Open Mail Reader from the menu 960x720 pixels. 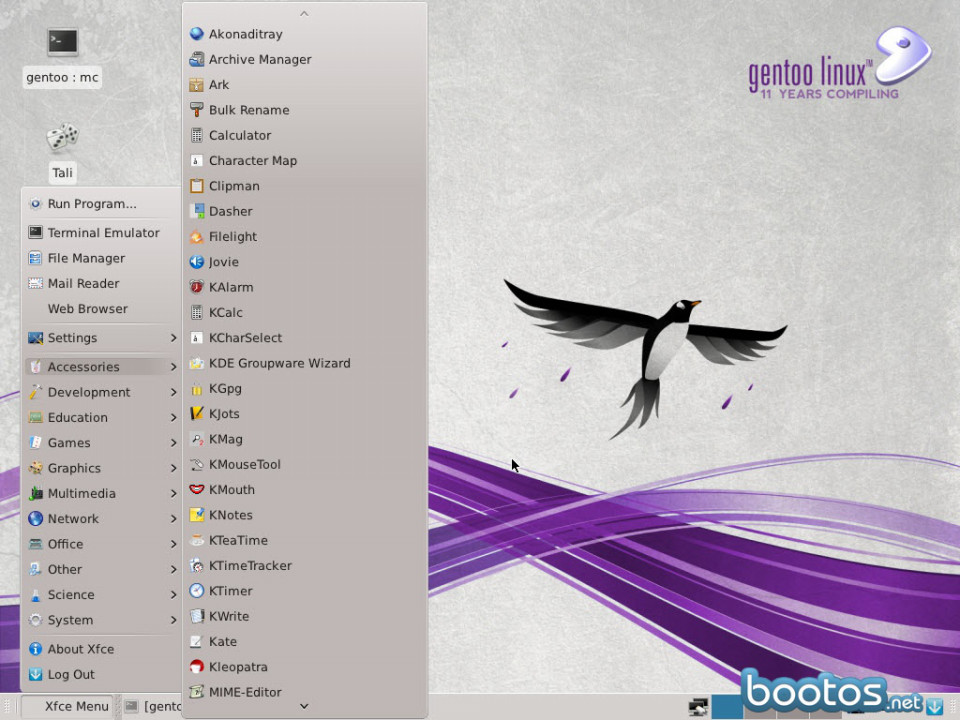102,283
